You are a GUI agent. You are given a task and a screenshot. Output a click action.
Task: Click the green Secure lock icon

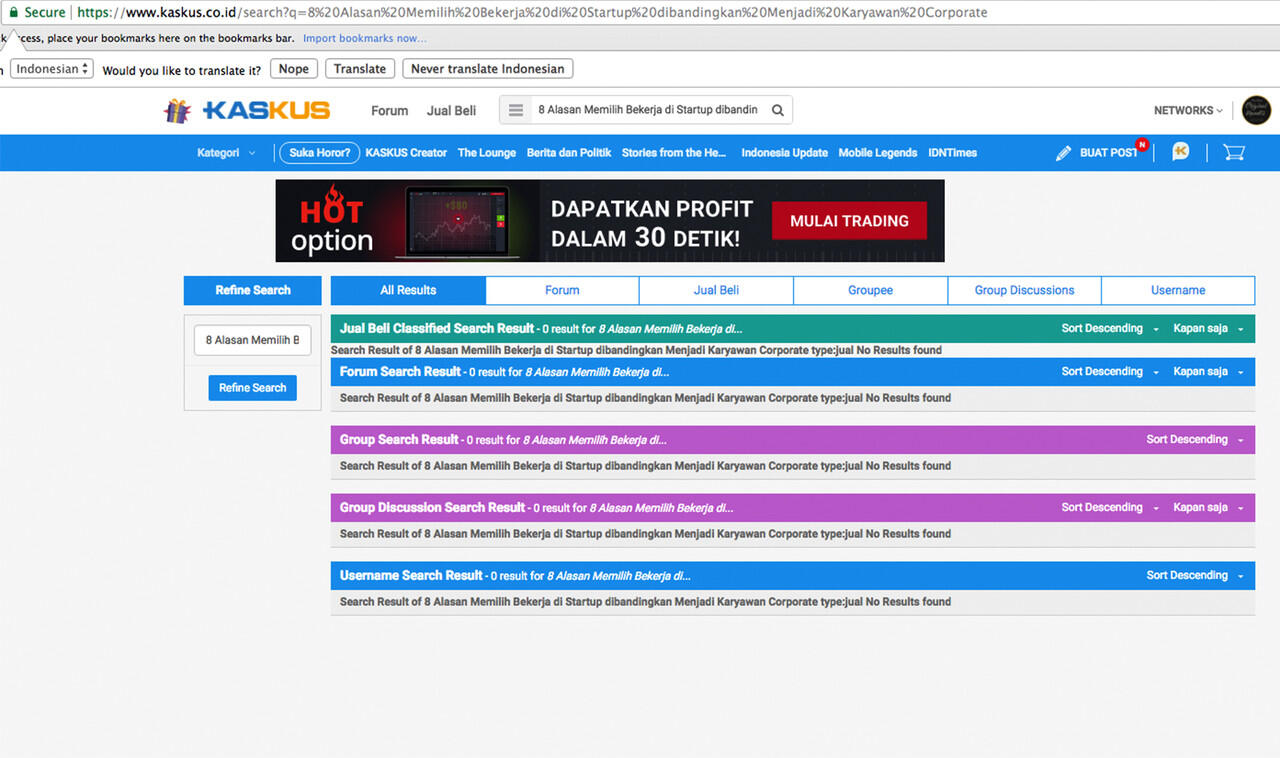point(13,12)
